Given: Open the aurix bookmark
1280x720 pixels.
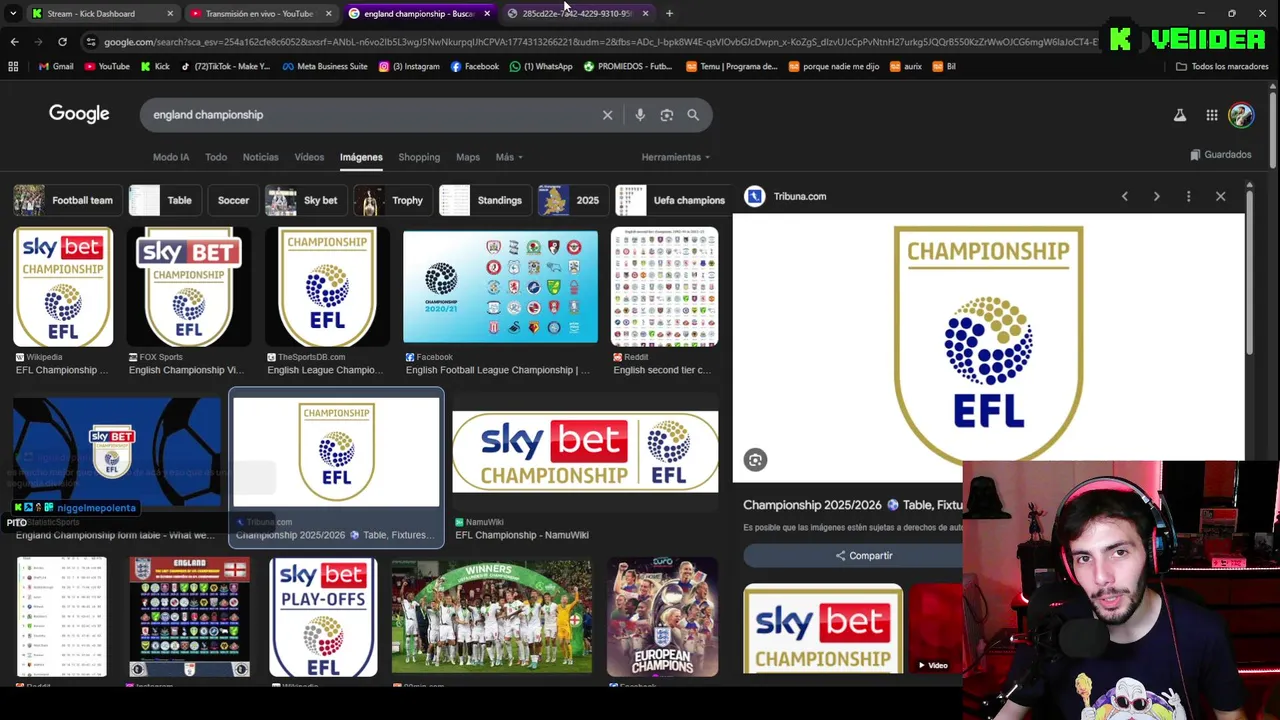Looking at the screenshot, I should [x=905, y=66].
